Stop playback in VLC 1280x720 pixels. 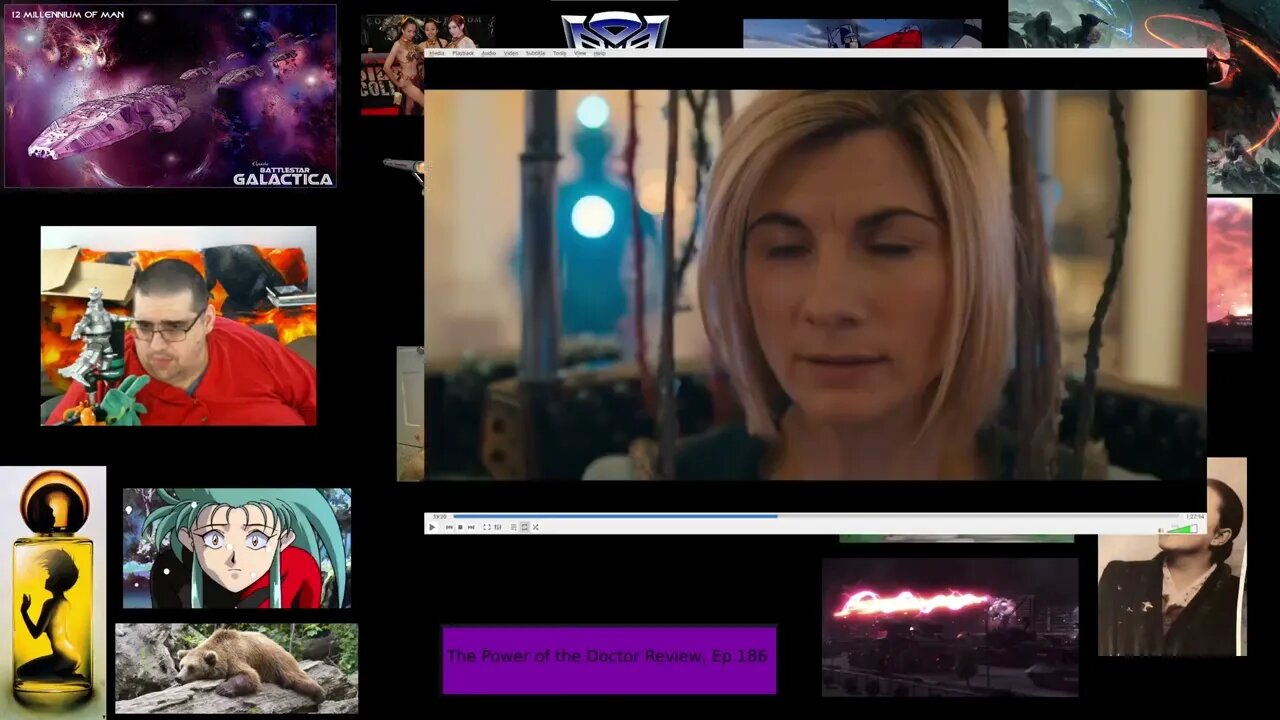pos(460,527)
